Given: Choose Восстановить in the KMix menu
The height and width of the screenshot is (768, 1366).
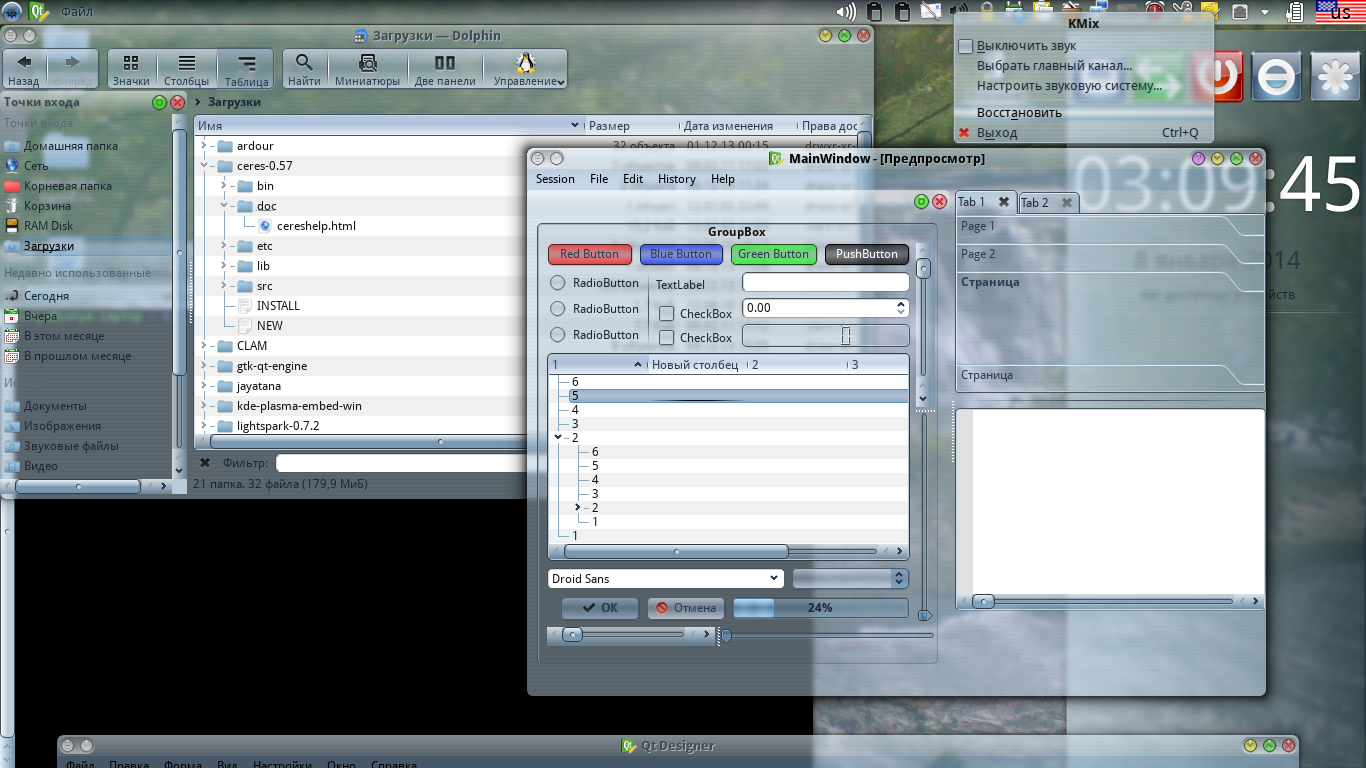Looking at the screenshot, I should (1084, 113).
